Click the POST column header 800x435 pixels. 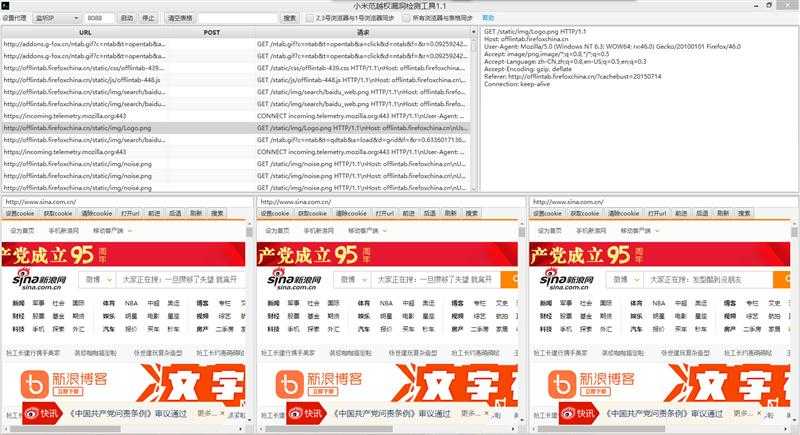(x=212, y=32)
